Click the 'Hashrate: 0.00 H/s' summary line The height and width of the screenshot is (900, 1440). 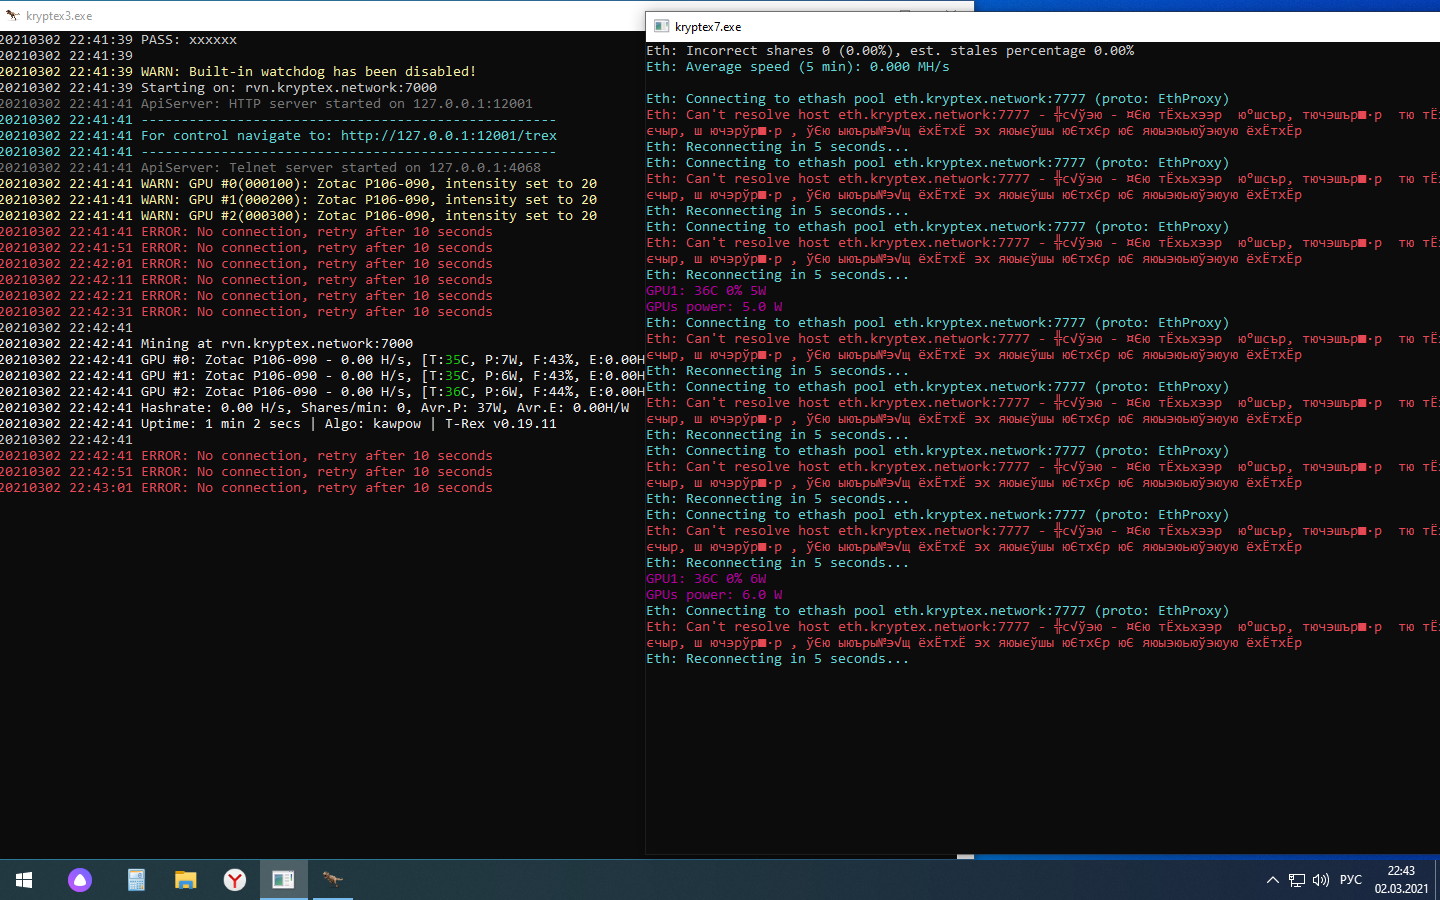pos(315,408)
